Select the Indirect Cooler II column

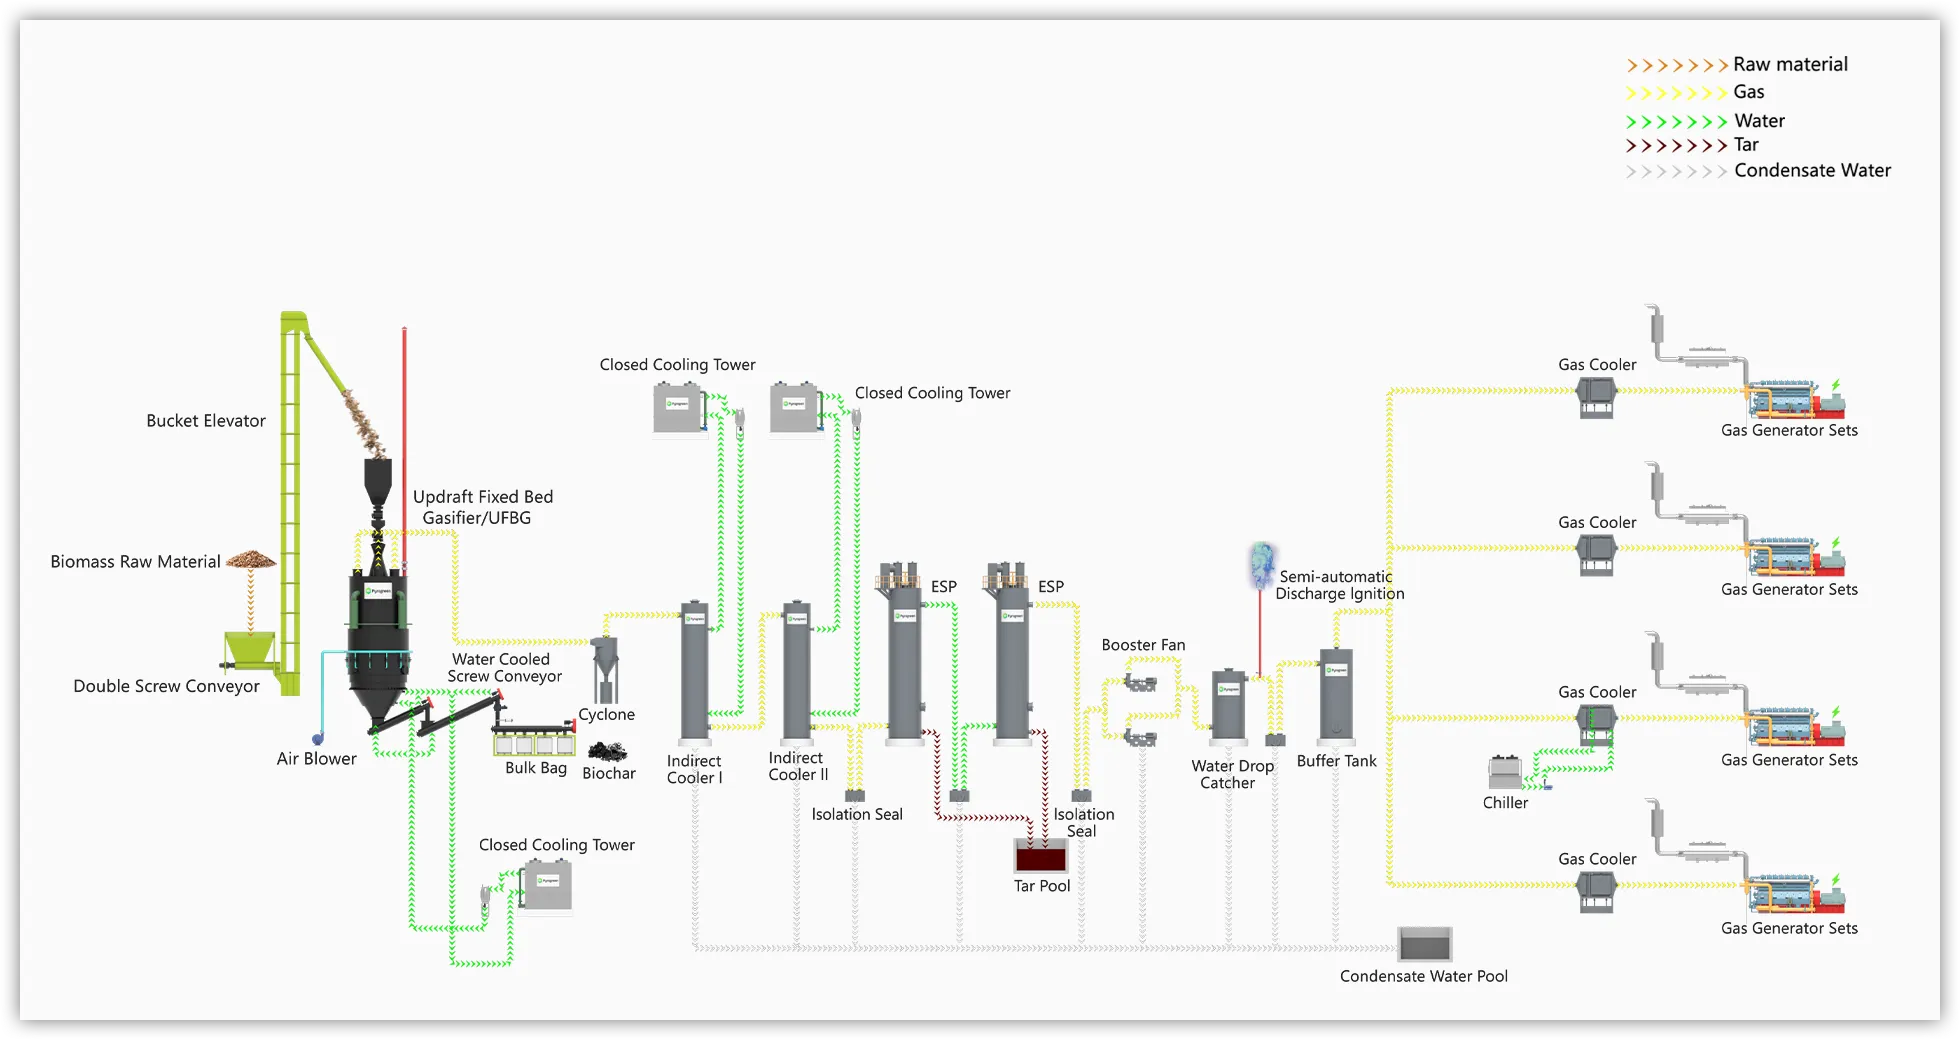(x=796, y=672)
